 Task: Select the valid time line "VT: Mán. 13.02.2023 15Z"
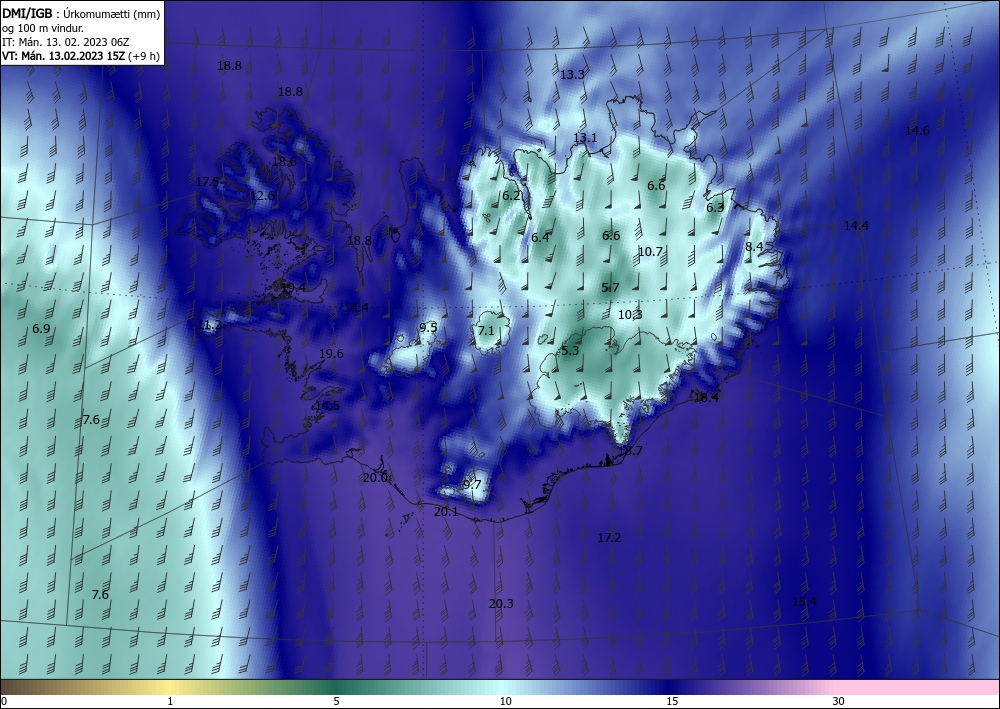(x=63, y=56)
